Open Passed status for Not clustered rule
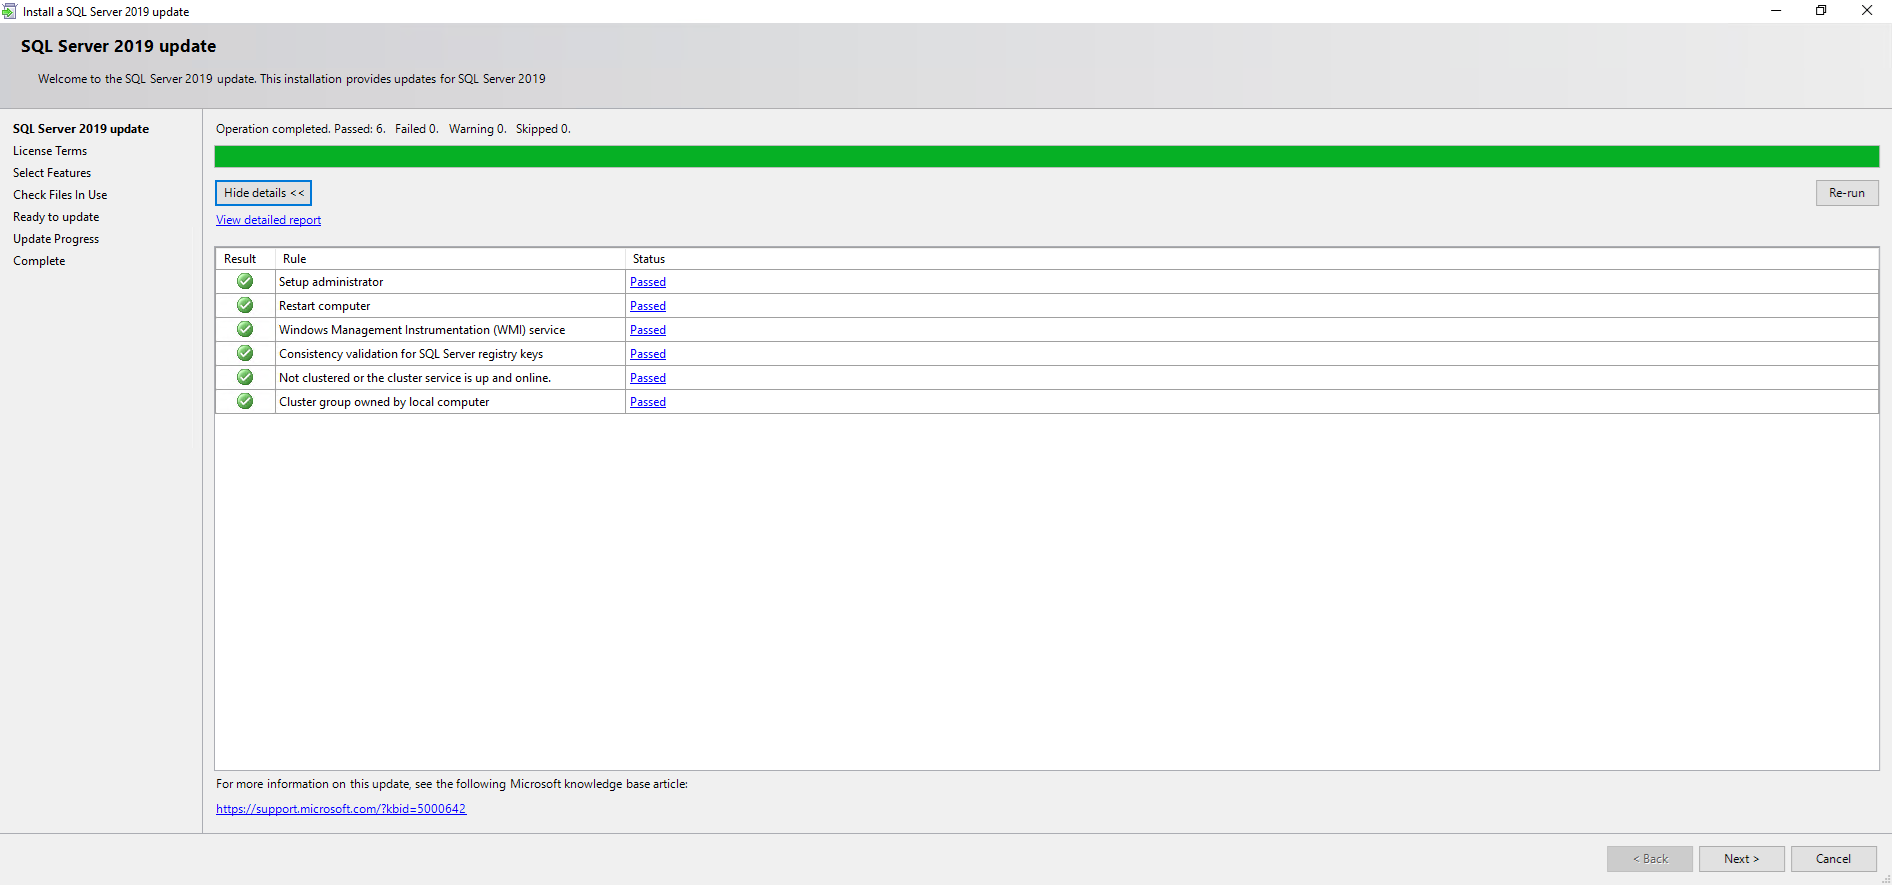1892x885 pixels. coord(648,378)
